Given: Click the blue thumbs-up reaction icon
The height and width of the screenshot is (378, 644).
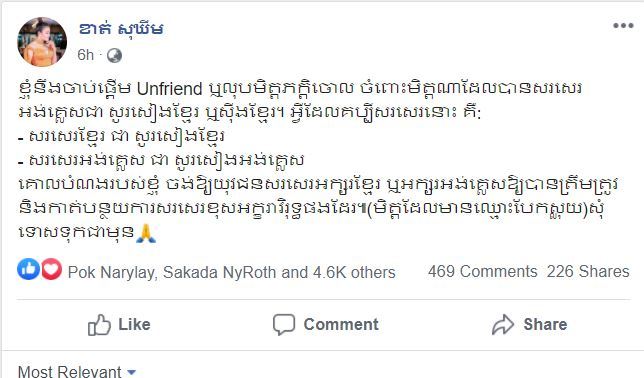Looking at the screenshot, I should [28, 270].
